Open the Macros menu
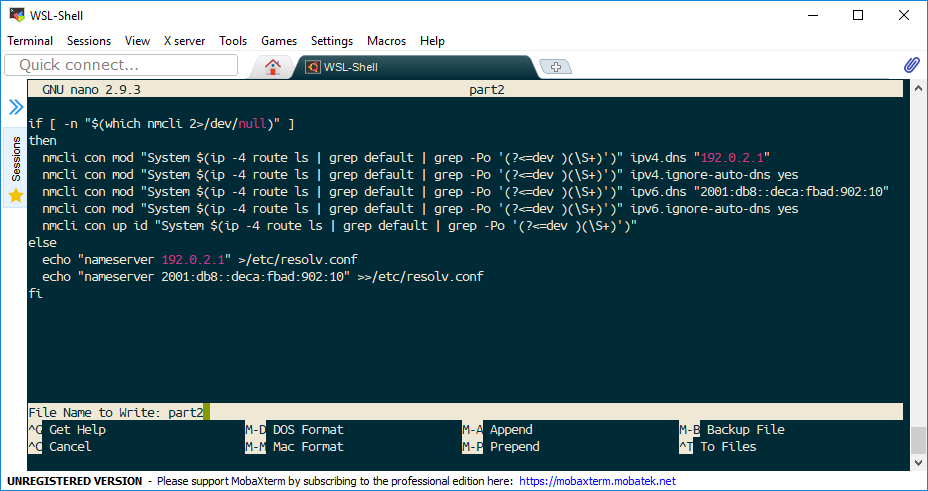 pos(386,41)
